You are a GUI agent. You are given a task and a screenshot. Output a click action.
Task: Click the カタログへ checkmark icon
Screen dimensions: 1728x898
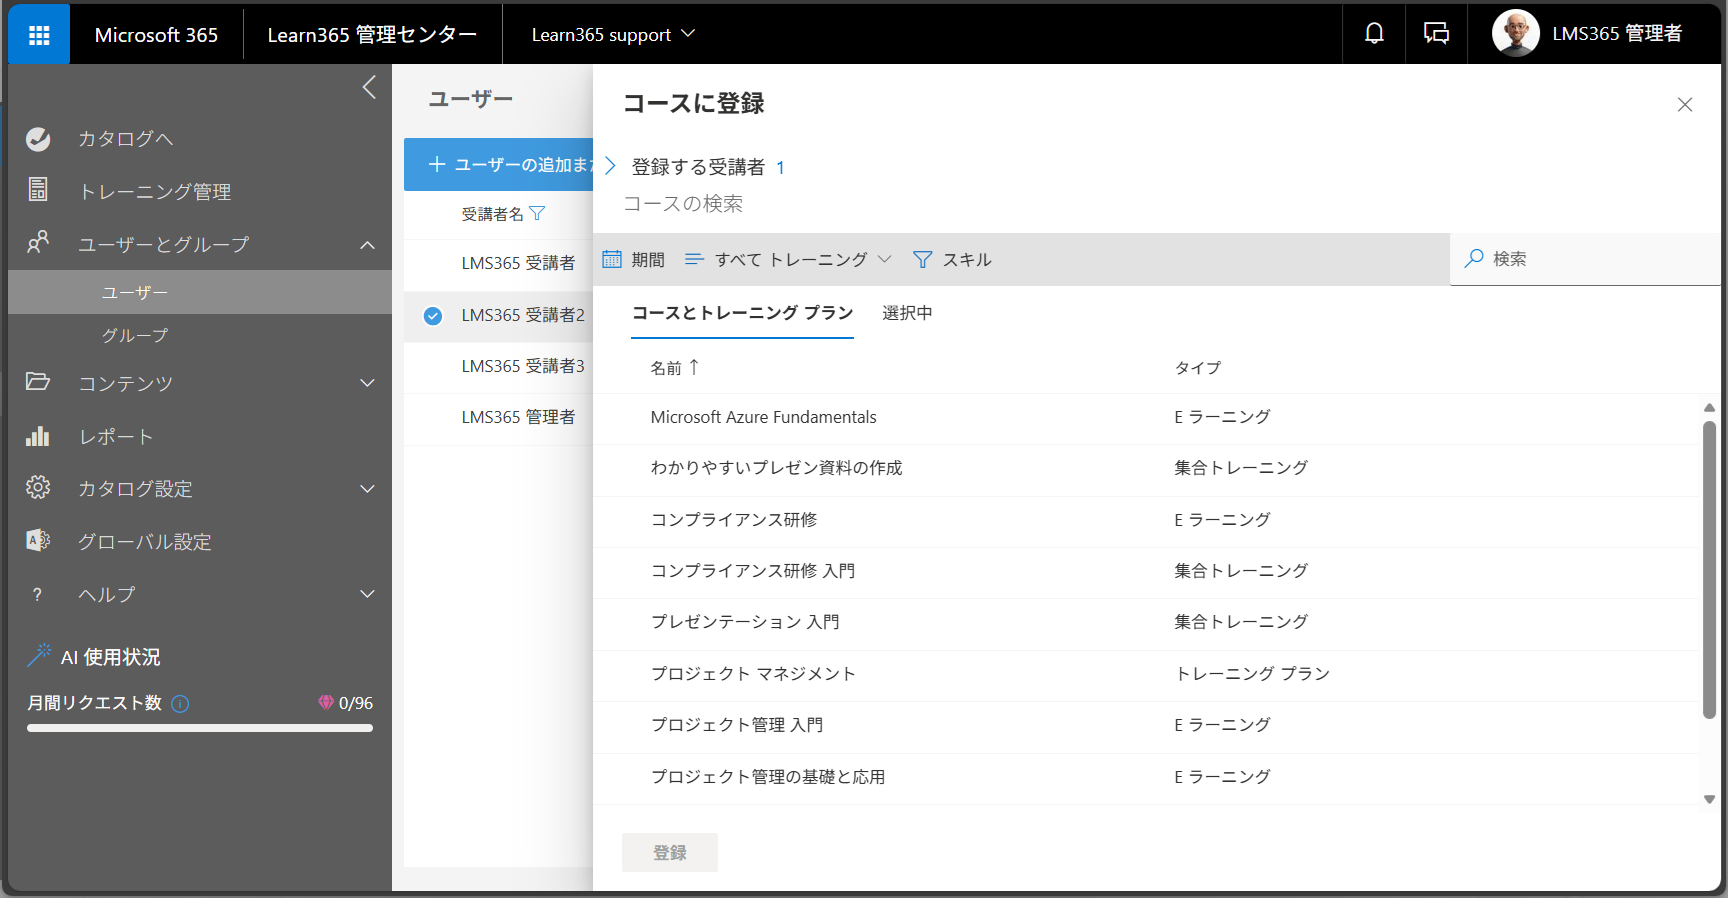pyautogui.click(x=38, y=139)
